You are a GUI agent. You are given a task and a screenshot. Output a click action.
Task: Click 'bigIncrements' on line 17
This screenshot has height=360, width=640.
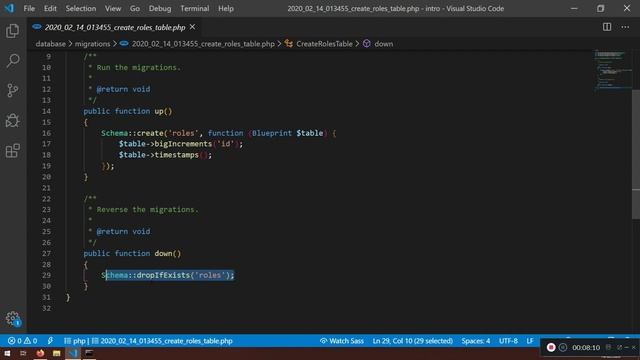pyautogui.click(x=183, y=144)
